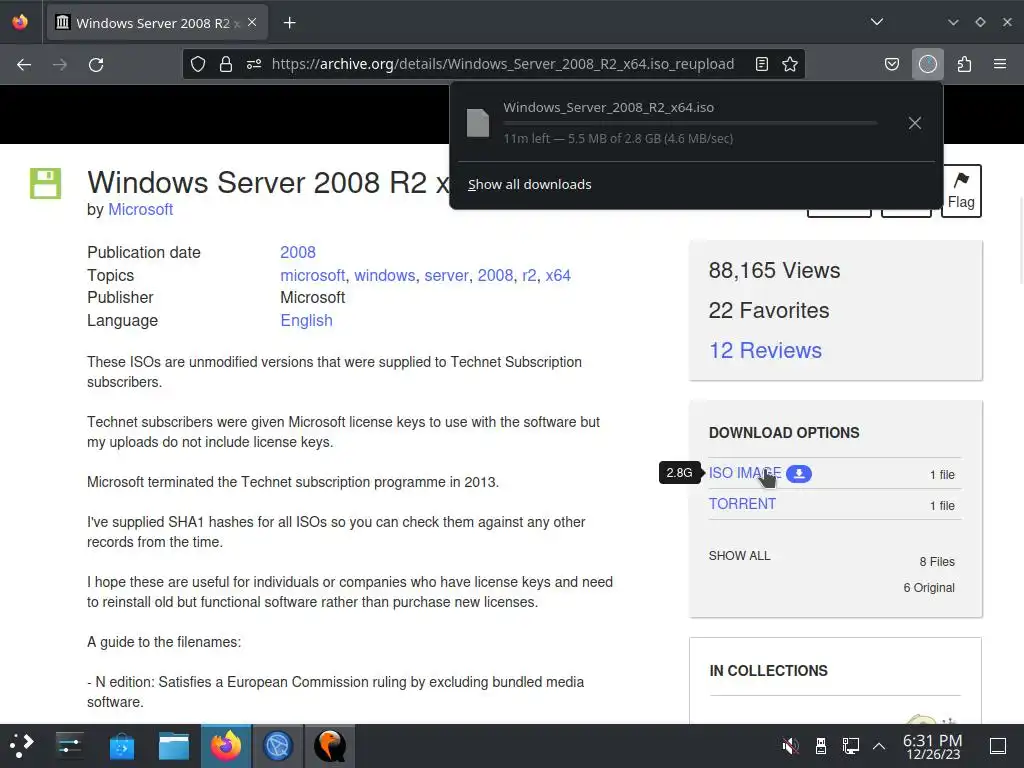Expand the list all tabs chevron

(x=877, y=22)
